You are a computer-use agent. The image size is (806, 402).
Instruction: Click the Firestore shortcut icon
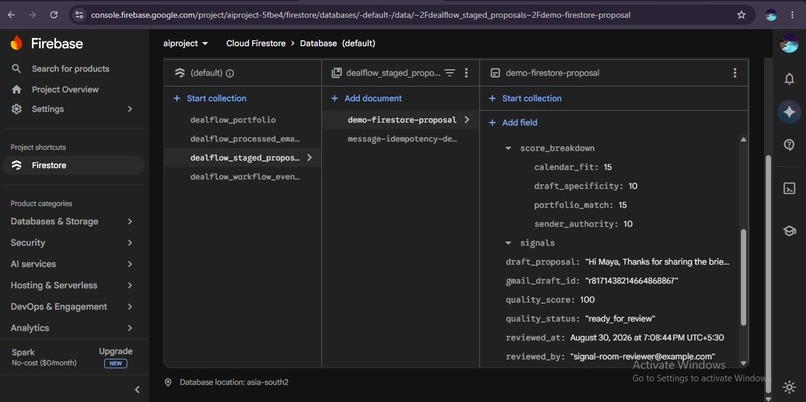pos(16,165)
